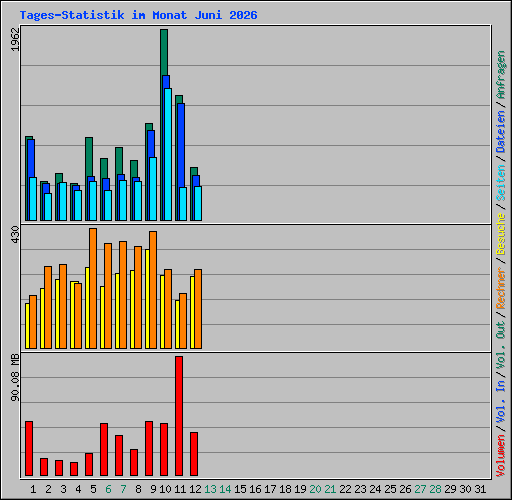Click day 10 on the x-axis

(x=165, y=489)
